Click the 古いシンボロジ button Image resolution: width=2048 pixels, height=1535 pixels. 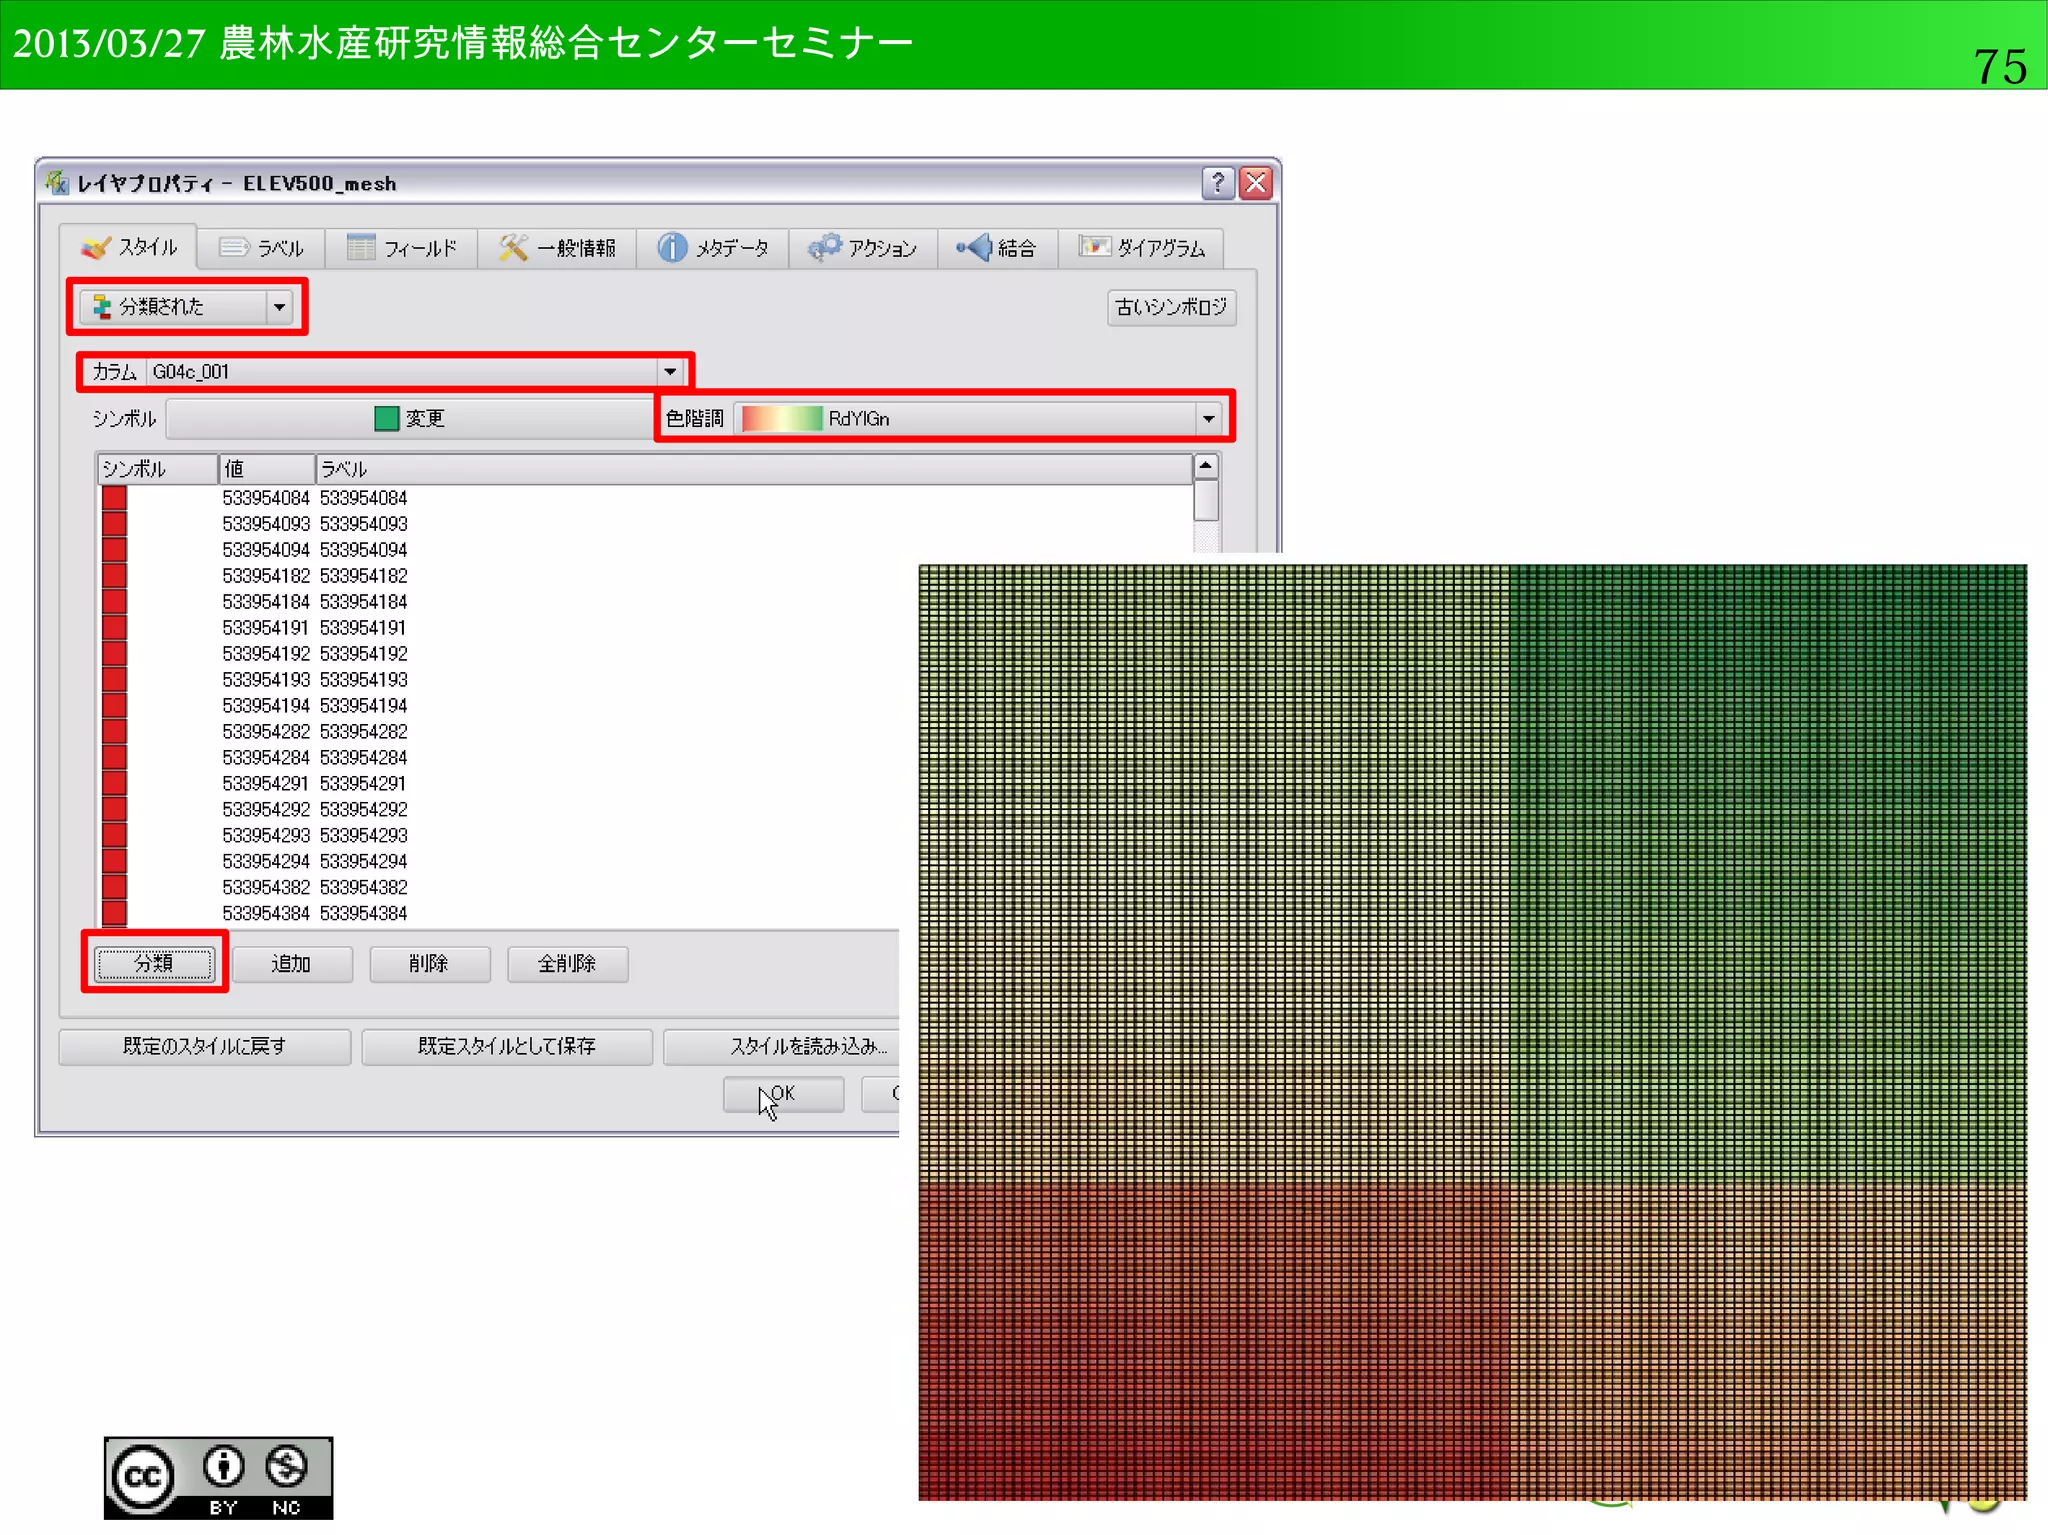(1171, 307)
